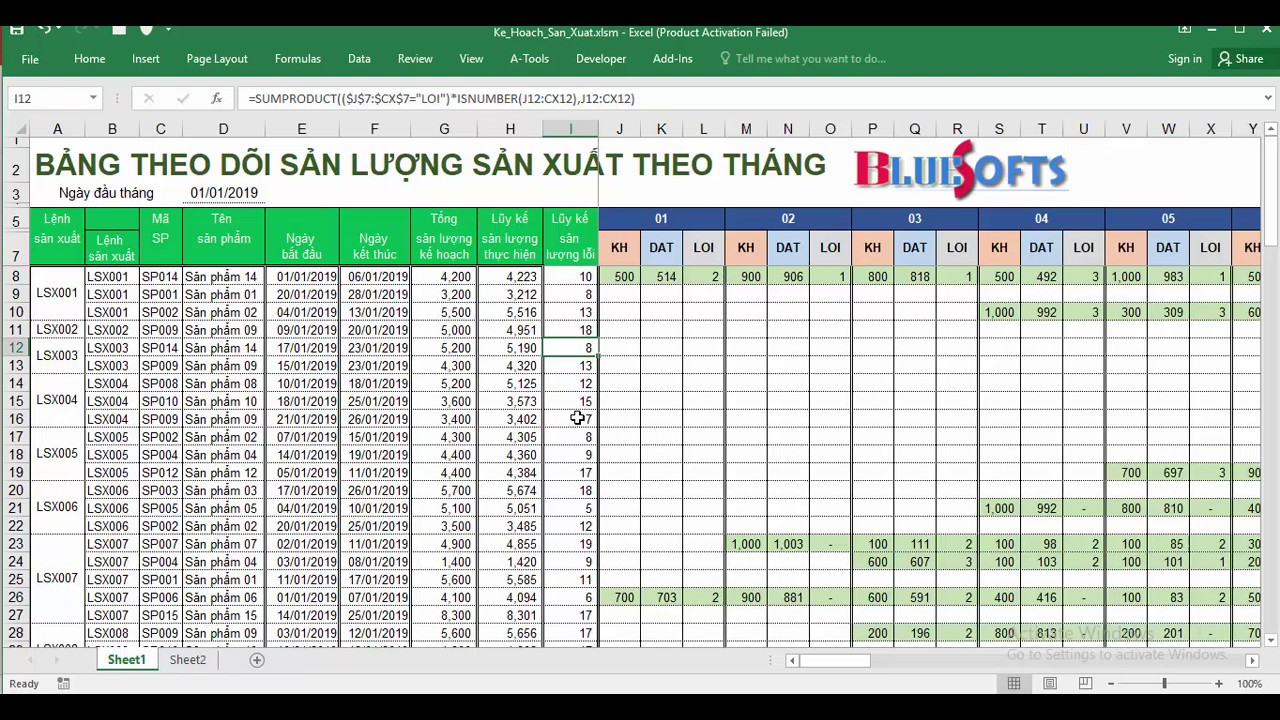This screenshot has width=1280, height=720.
Task: Click vertical scrollbar down arrow
Action: [1271, 640]
